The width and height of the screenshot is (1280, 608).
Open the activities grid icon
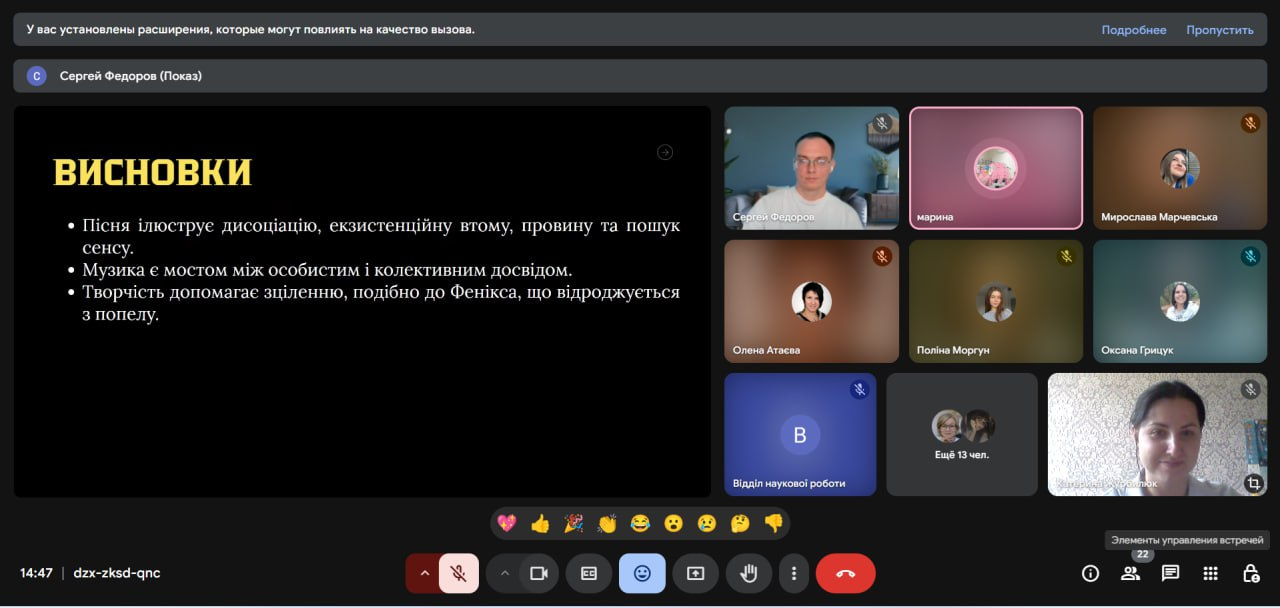pyautogui.click(x=1210, y=573)
